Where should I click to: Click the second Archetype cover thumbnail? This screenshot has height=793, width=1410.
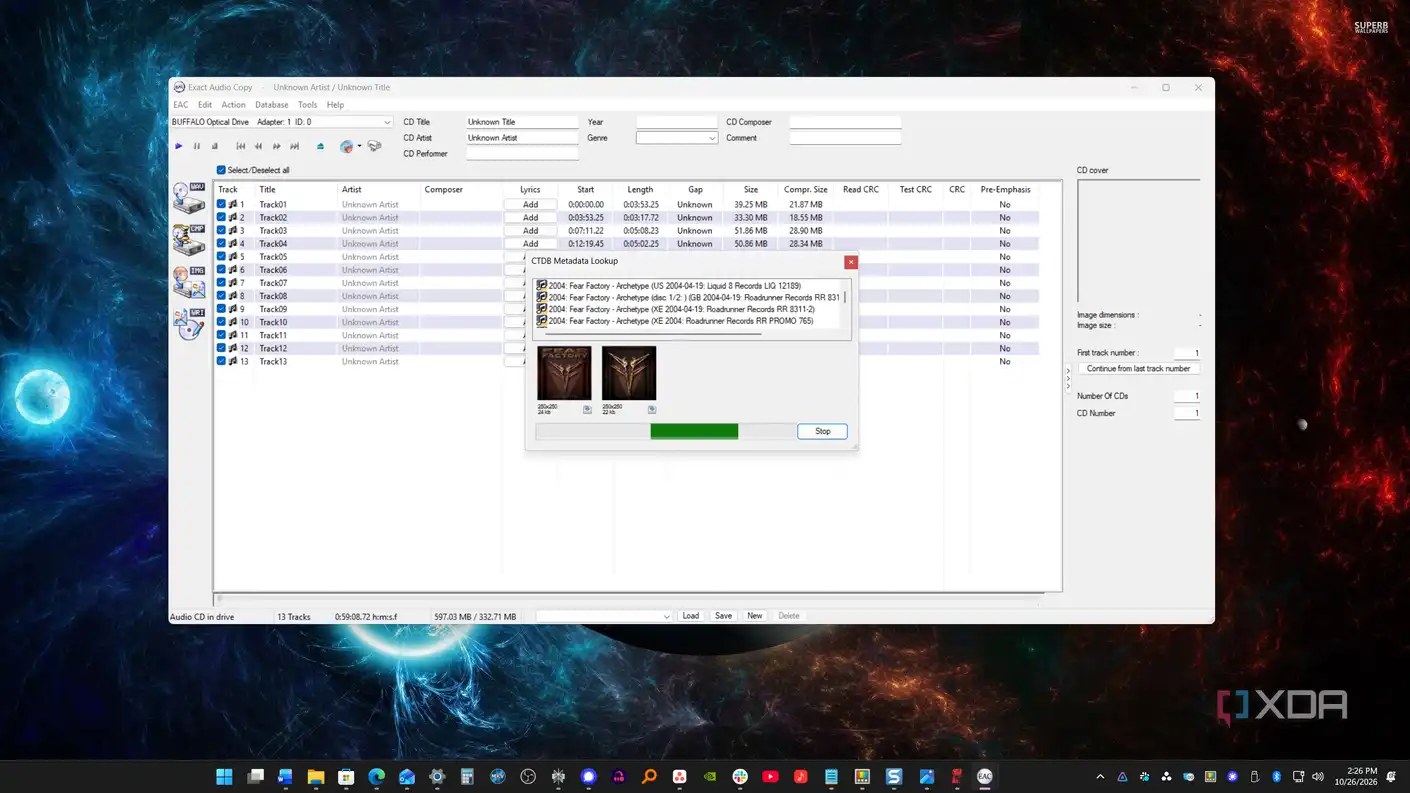(x=629, y=373)
